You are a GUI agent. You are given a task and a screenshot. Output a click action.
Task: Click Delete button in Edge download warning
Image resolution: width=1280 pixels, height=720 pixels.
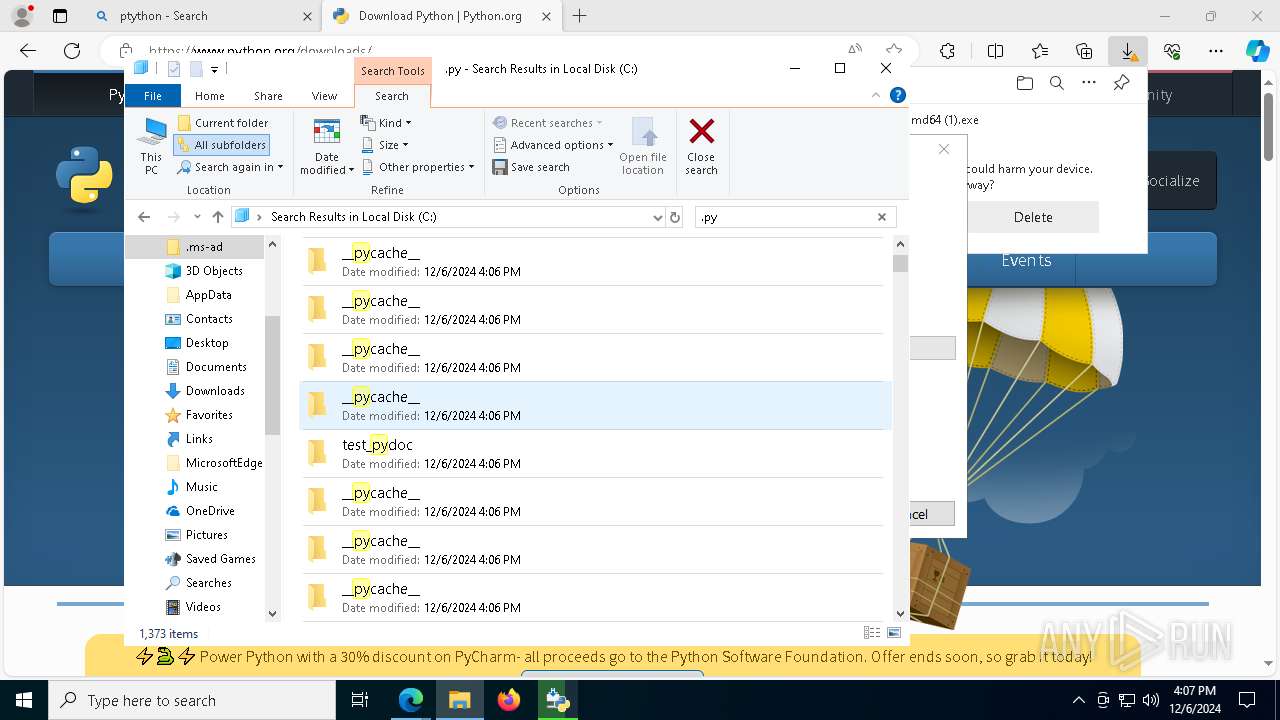coord(1033,217)
